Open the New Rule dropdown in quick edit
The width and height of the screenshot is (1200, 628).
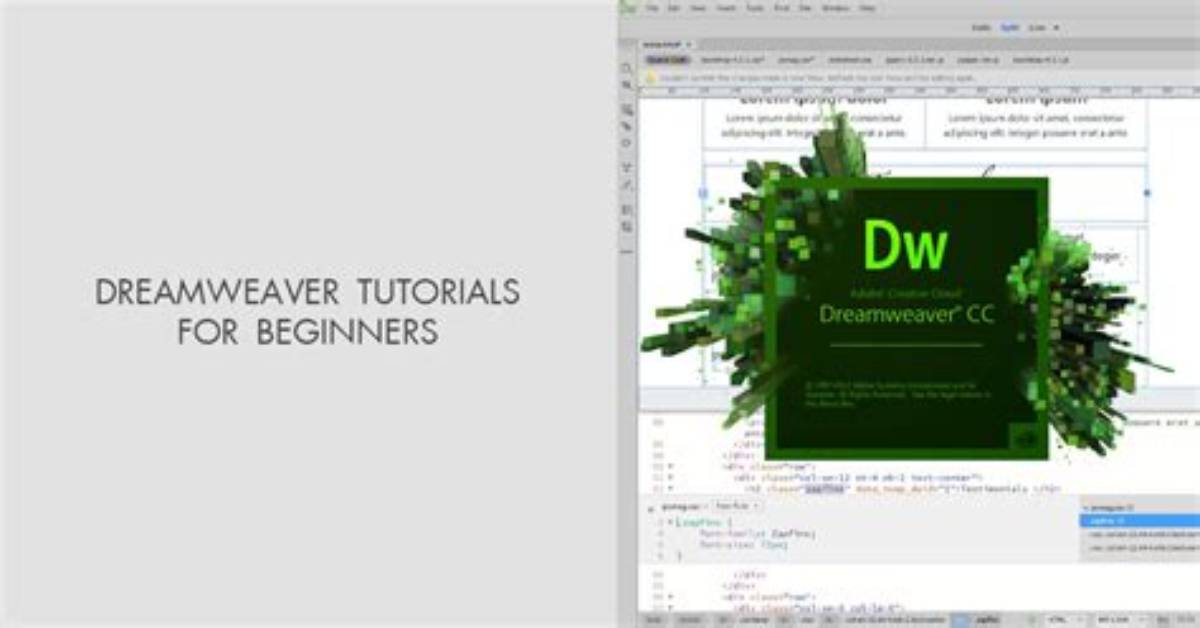click(736, 505)
